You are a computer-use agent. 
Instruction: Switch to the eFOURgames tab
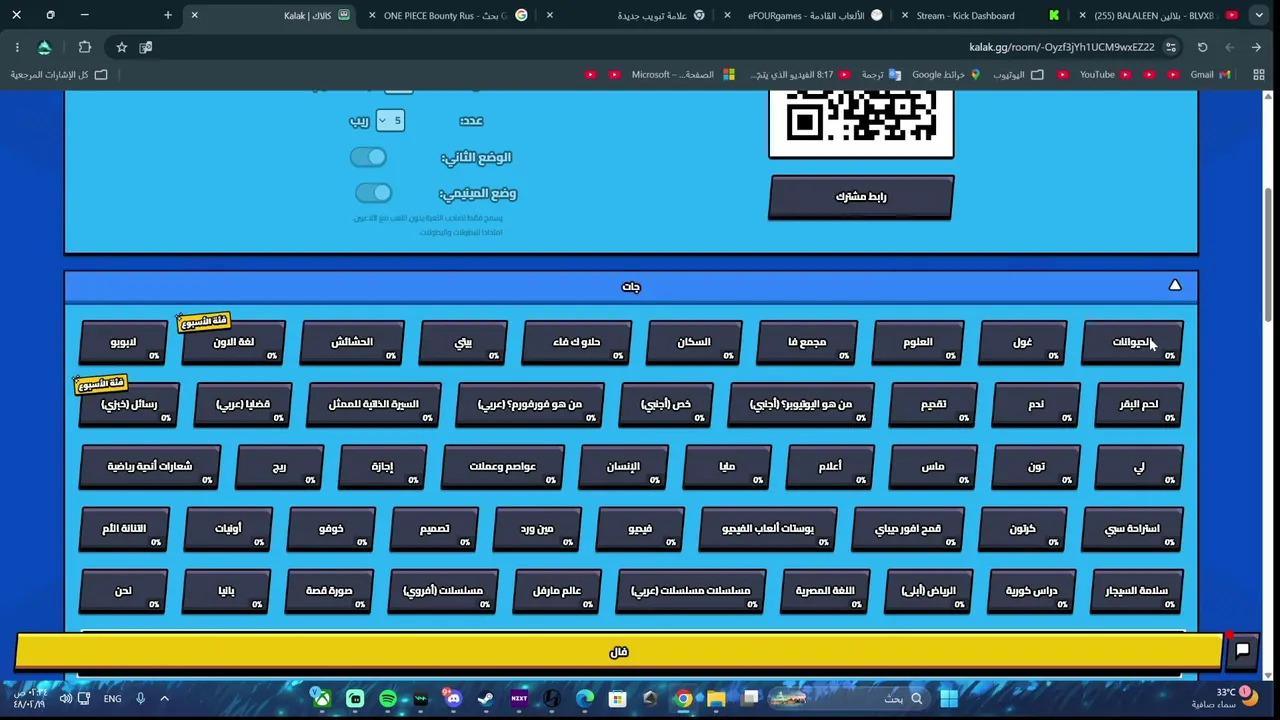pyautogui.click(x=806, y=15)
